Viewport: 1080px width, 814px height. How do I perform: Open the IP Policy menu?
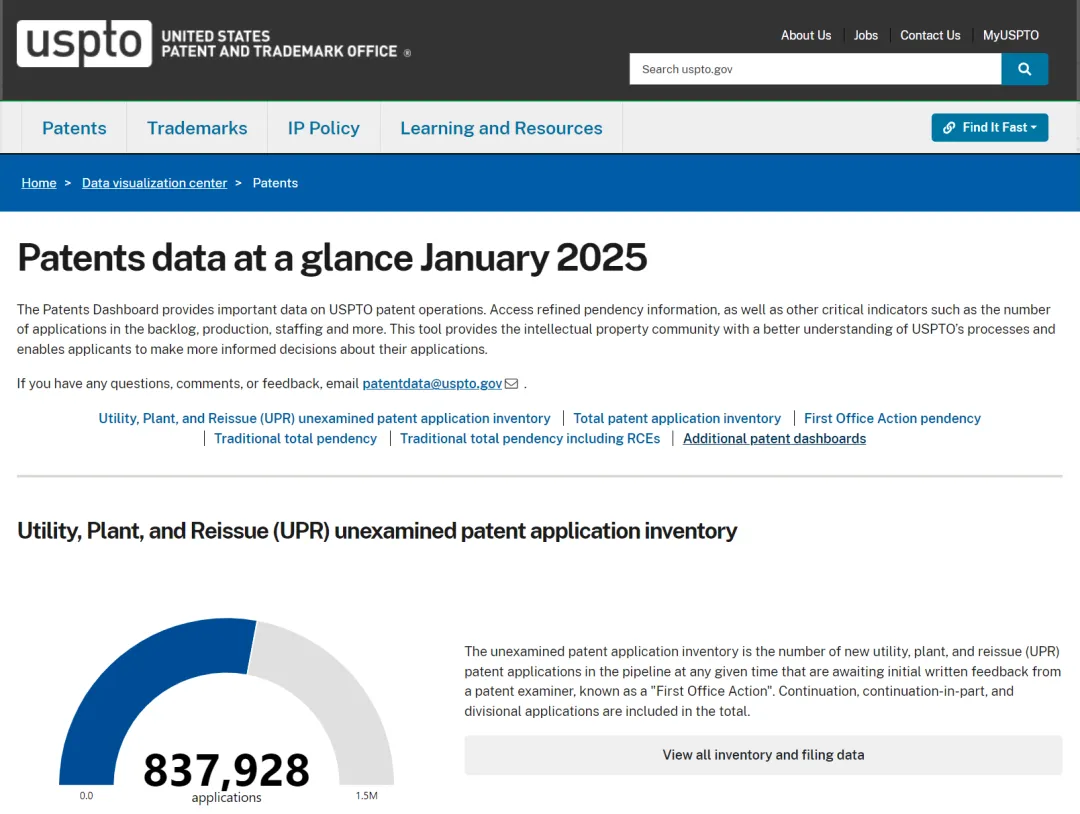(x=324, y=128)
